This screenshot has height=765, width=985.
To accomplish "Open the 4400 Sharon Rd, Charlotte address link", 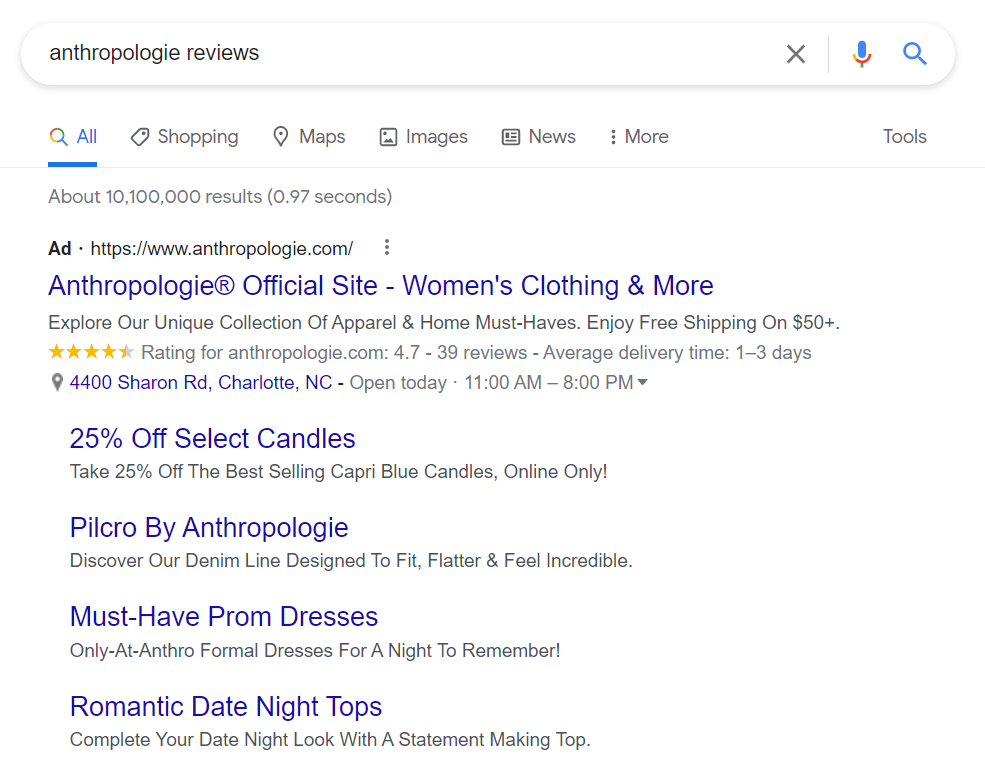I will [x=200, y=383].
